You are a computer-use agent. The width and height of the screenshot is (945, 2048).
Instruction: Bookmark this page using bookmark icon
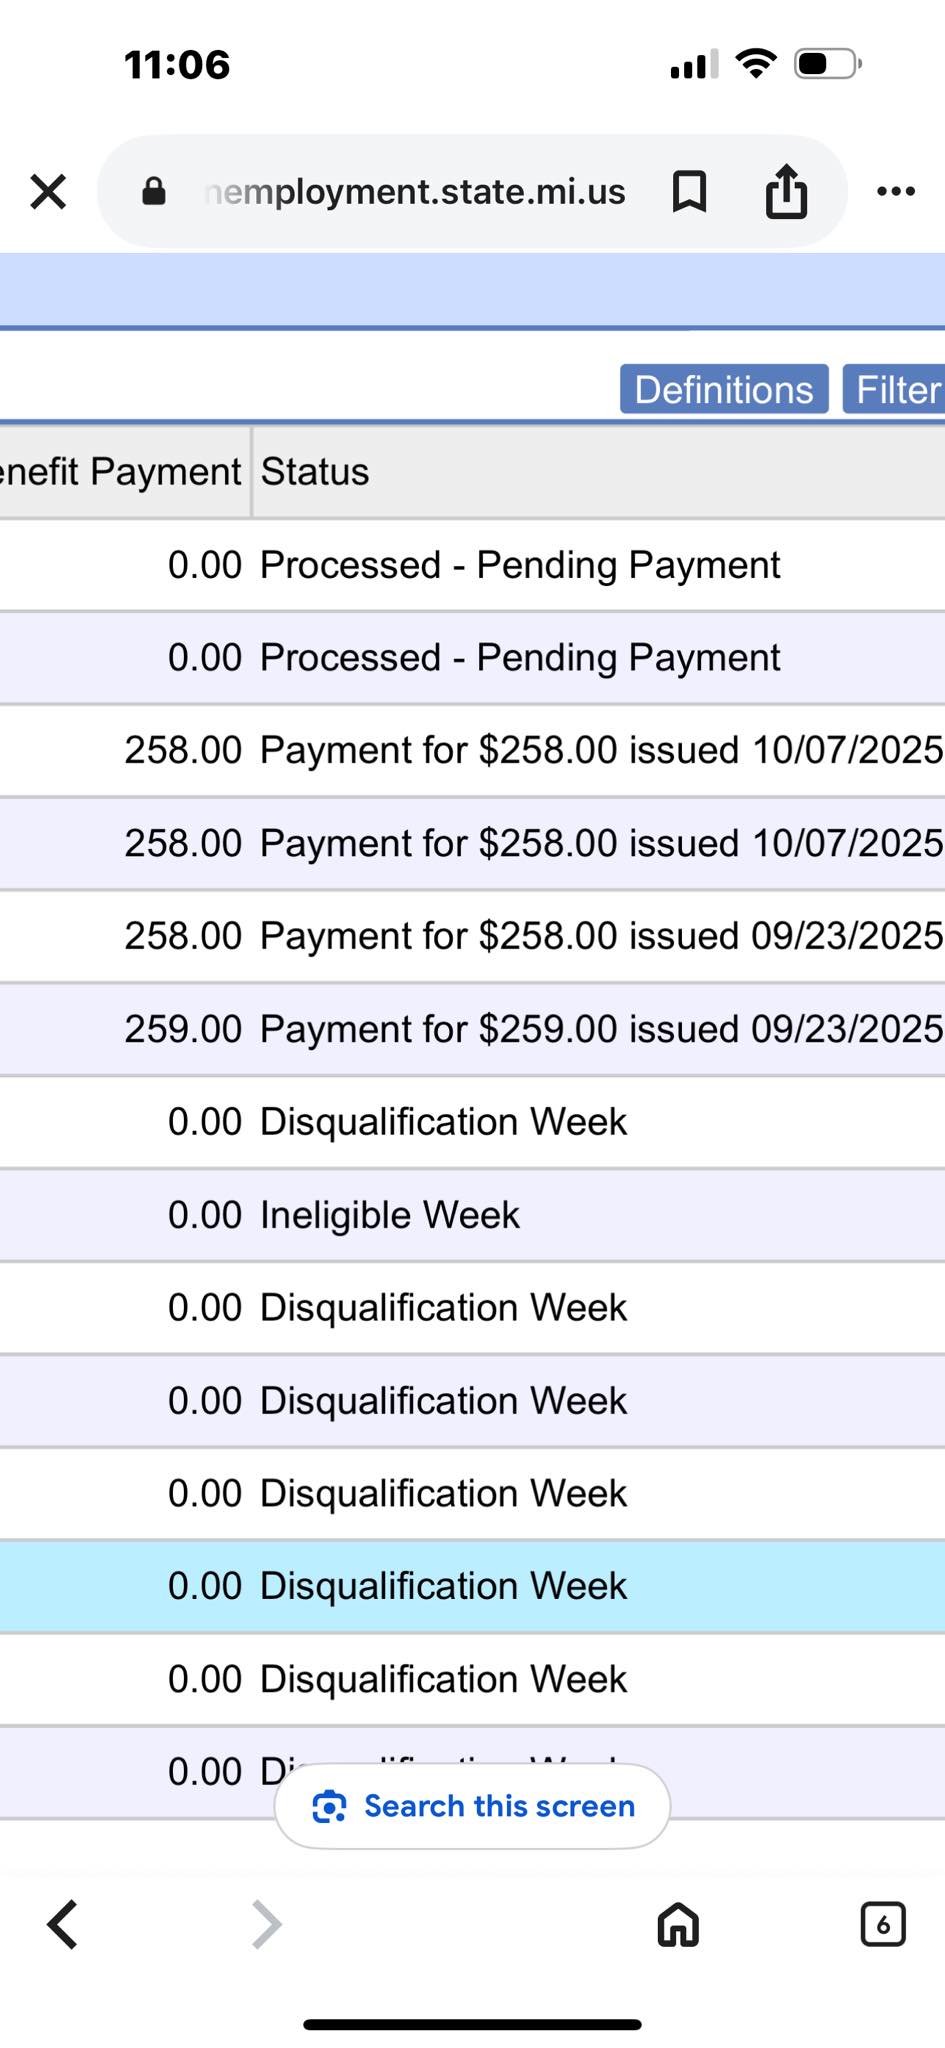click(x=689, y=191)
